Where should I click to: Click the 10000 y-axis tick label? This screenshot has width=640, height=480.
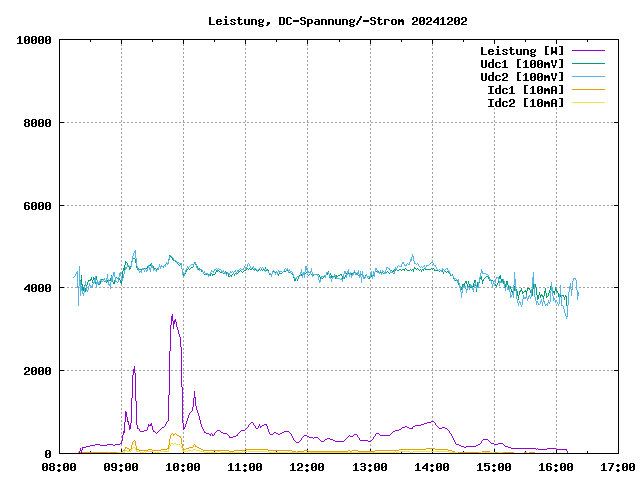(x=34, y=40)
